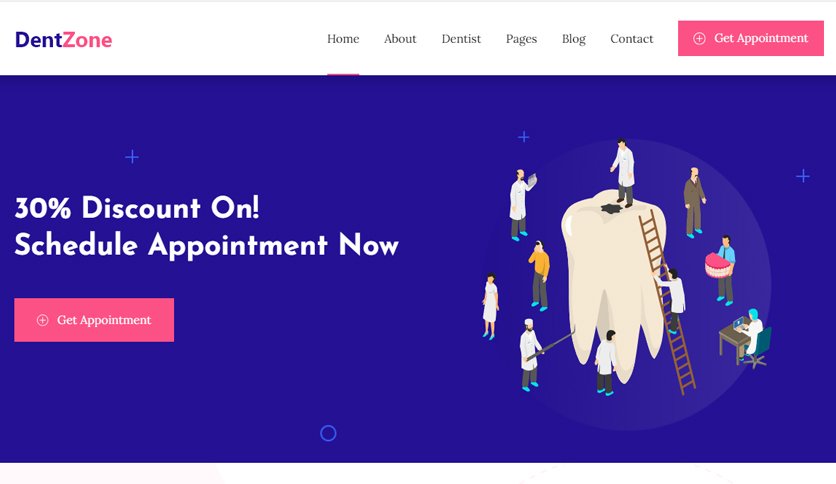The image size is (836, 484).
Task: Go to the About page
Action: [400, 39]
